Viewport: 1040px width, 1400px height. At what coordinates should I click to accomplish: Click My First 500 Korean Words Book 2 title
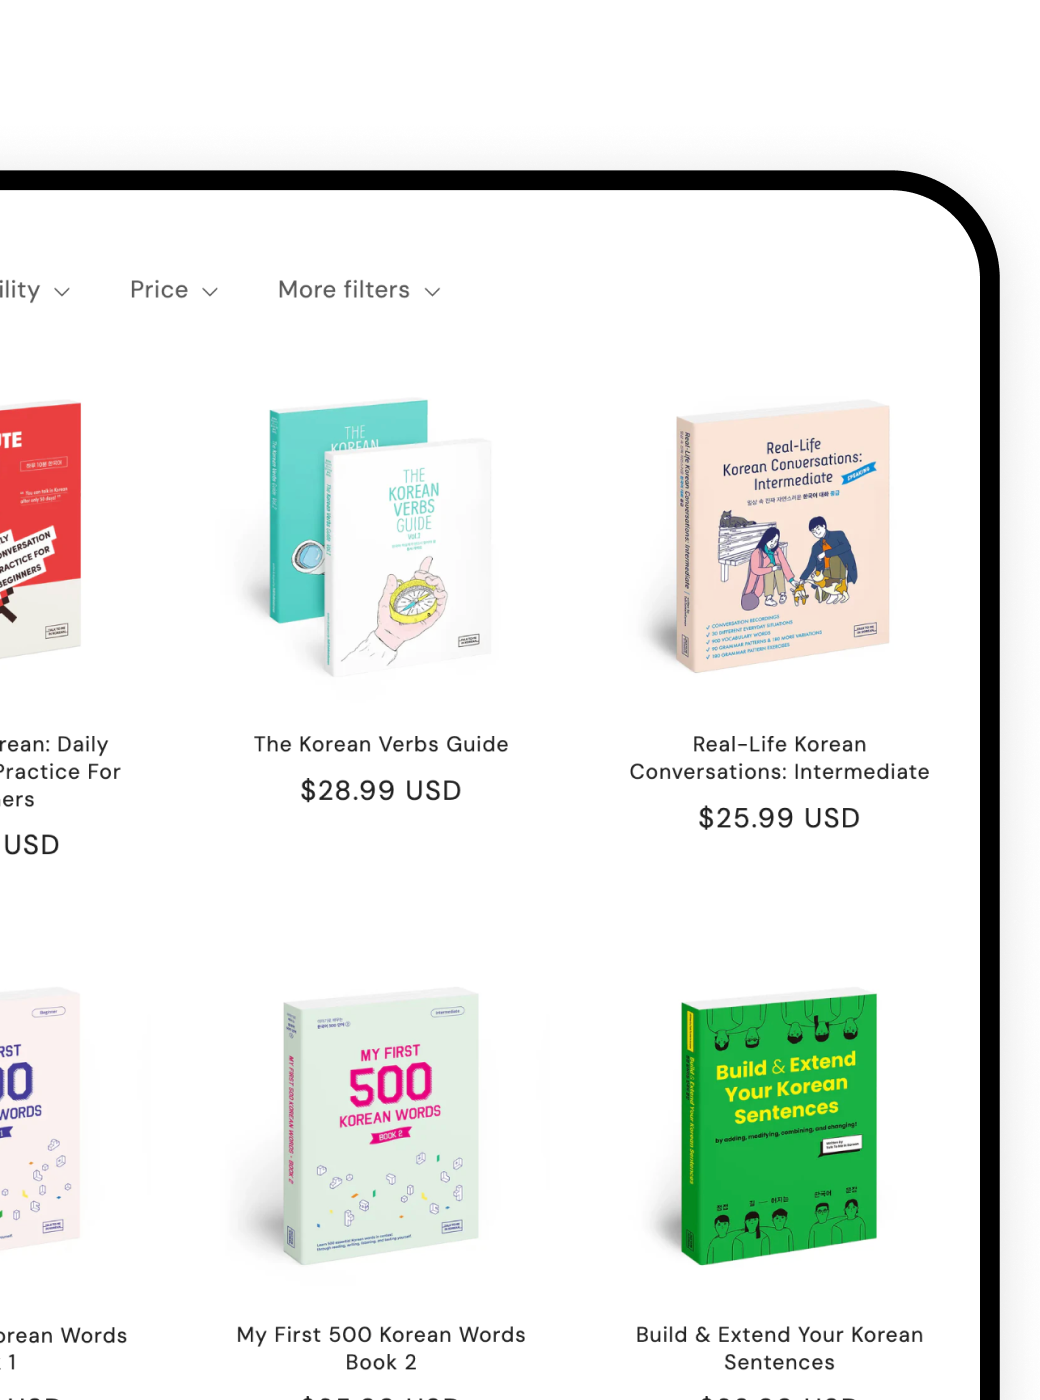[x=381, y=1348]
